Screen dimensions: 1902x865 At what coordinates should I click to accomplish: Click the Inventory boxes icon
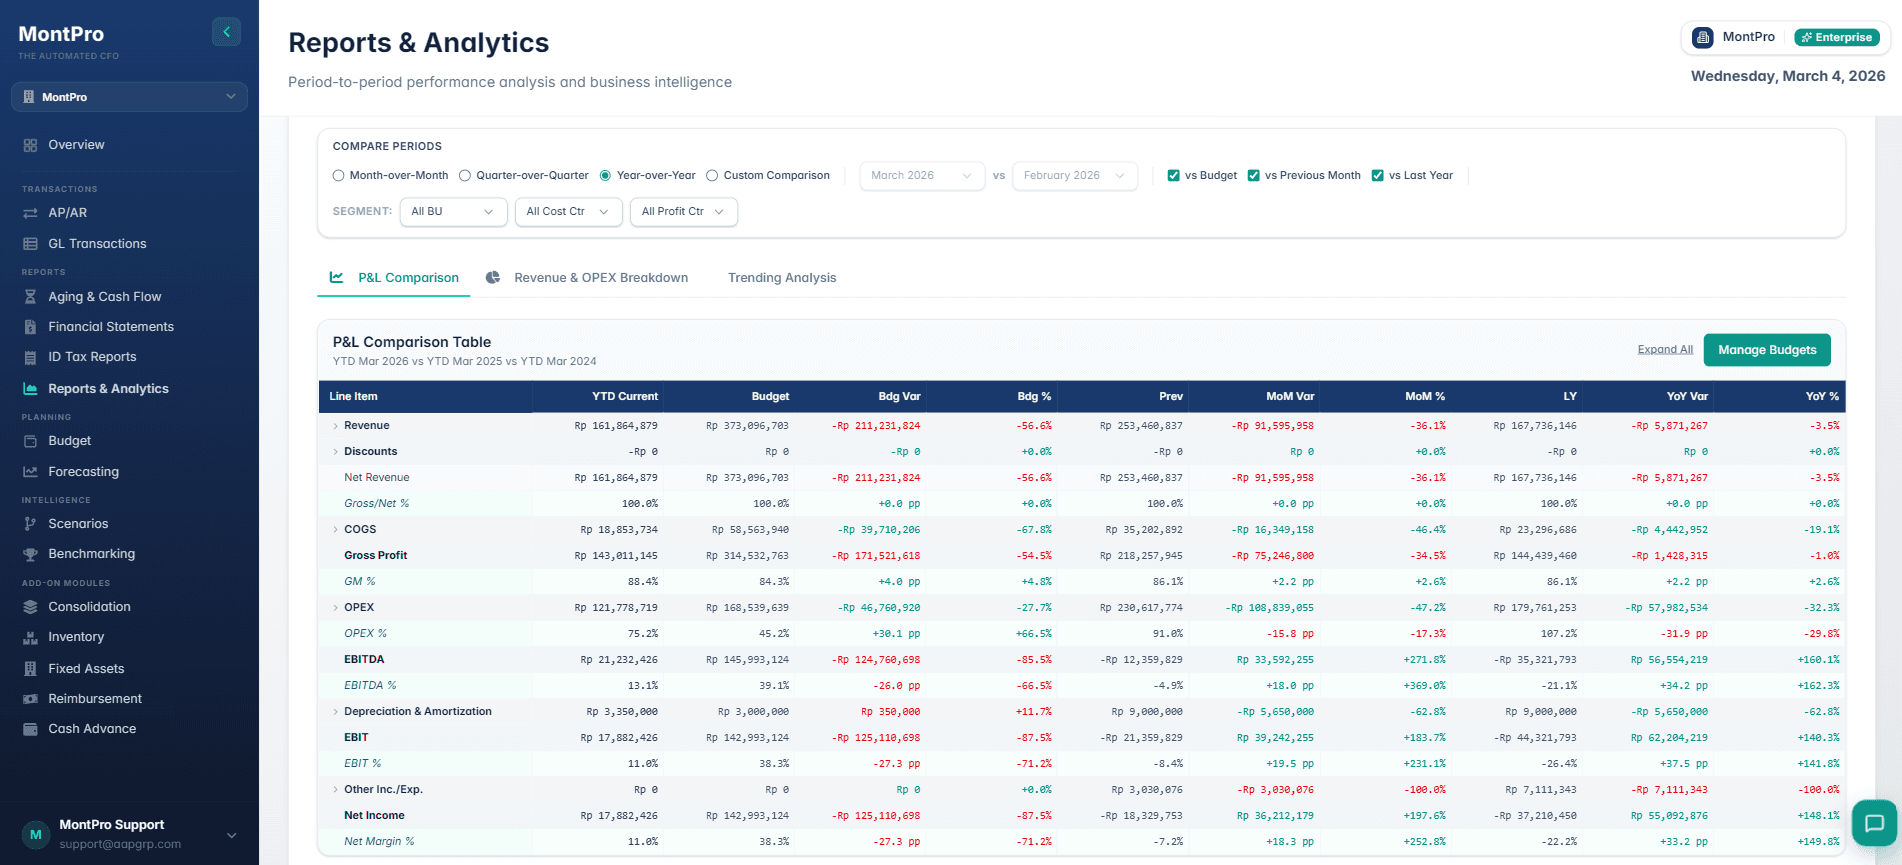coord(30,637)
